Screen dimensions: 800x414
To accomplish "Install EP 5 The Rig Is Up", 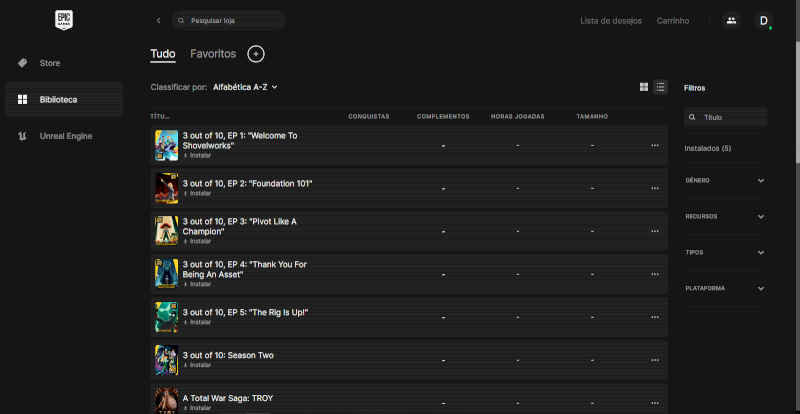I will pyautogui.click(x=197, y=322).
